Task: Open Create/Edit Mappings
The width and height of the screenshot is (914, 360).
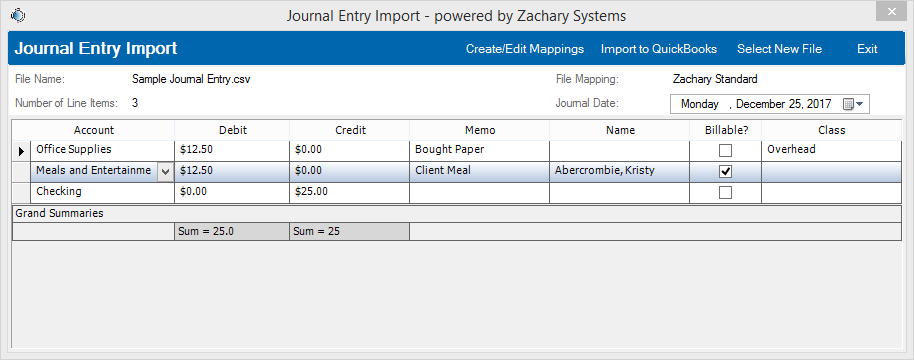Action: coord(525,49)
